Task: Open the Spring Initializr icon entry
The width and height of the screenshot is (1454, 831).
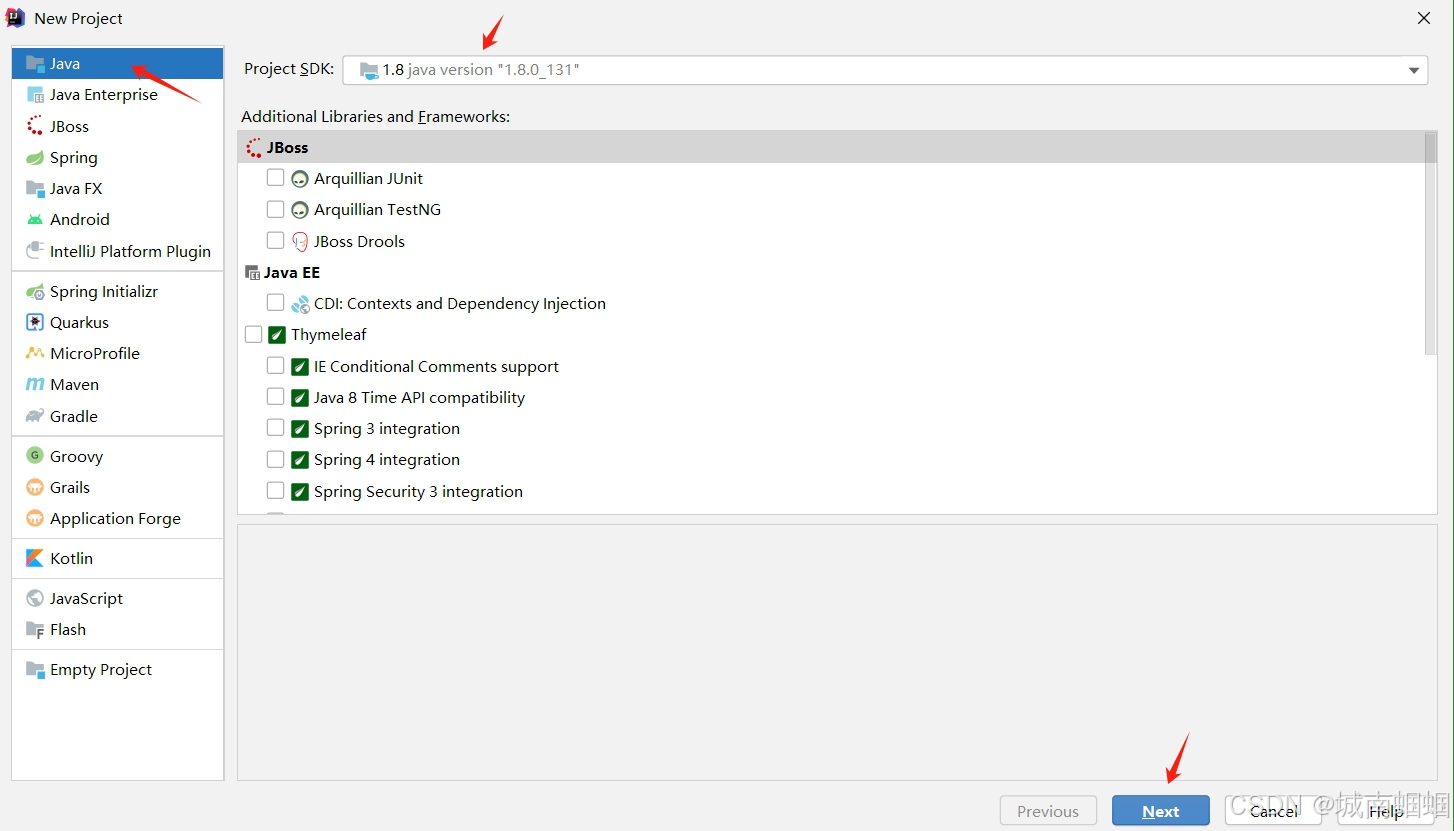Action: 35,292
